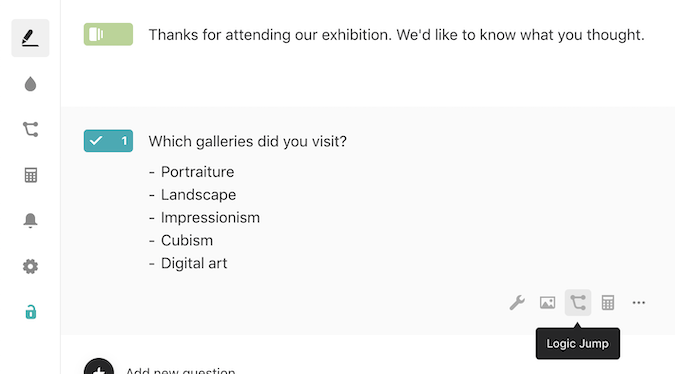
Task: Edit the "Which galleries did you visit?" question
Action: point(248,141)
